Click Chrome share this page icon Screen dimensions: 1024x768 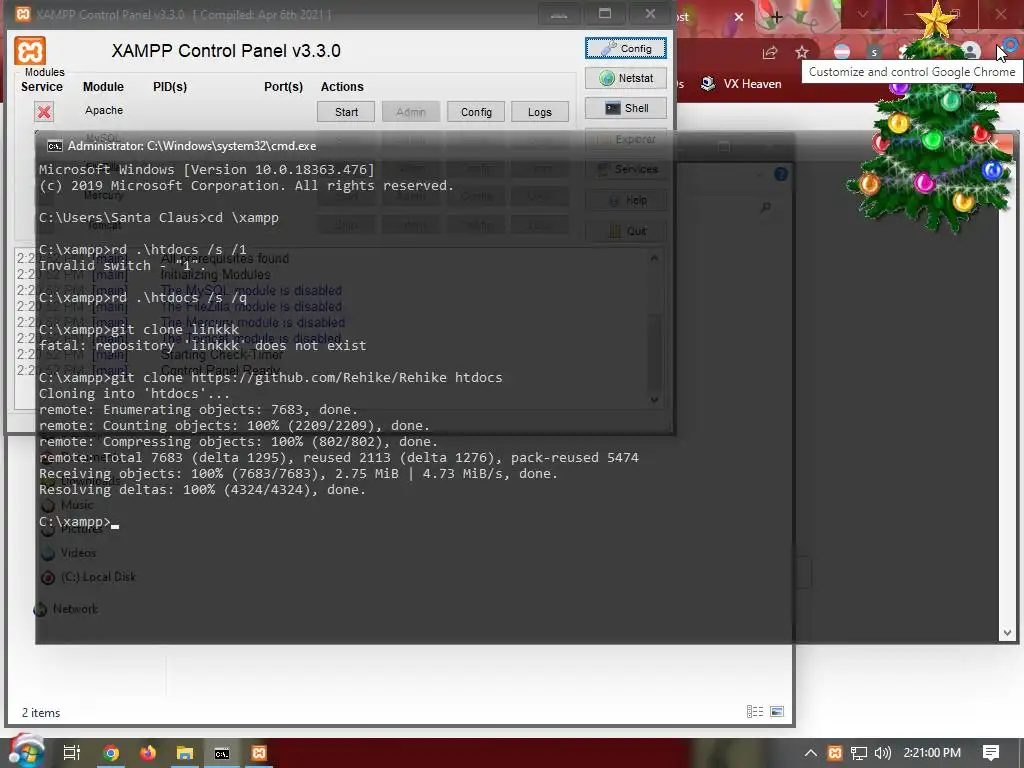[x=770, y=52]
